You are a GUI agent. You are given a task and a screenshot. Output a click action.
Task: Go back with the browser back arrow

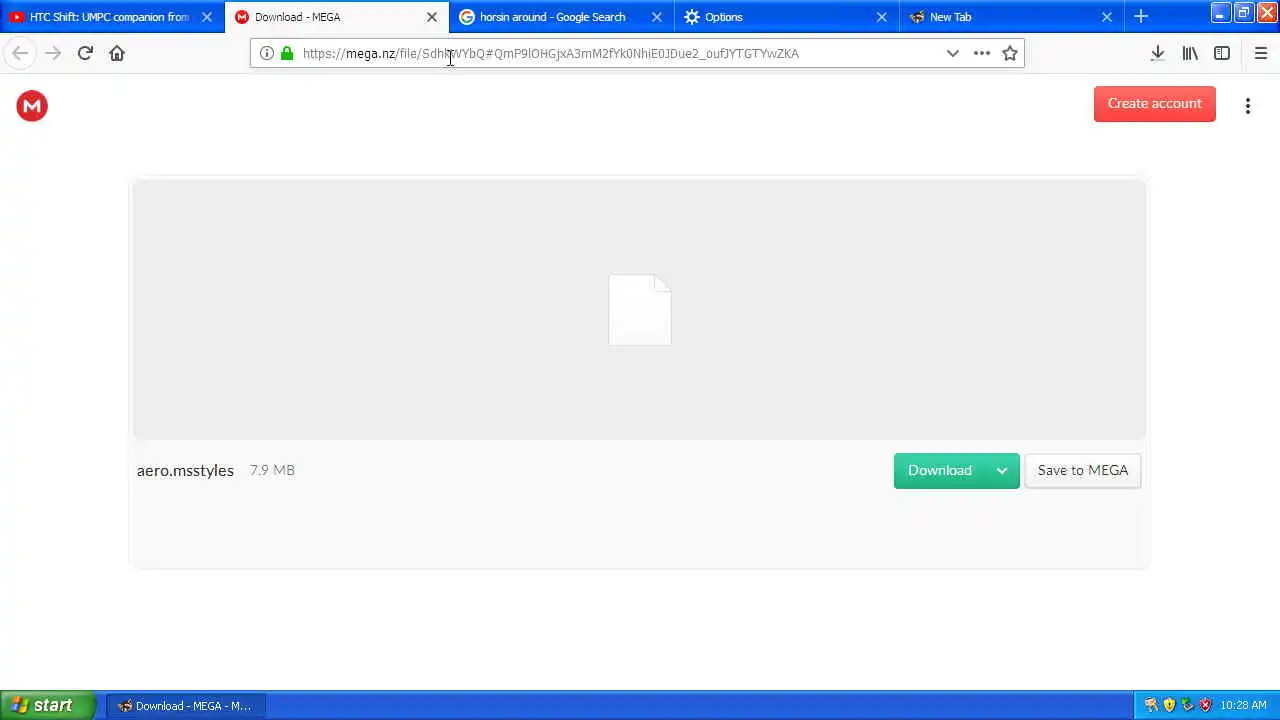(x=20, y=53)
